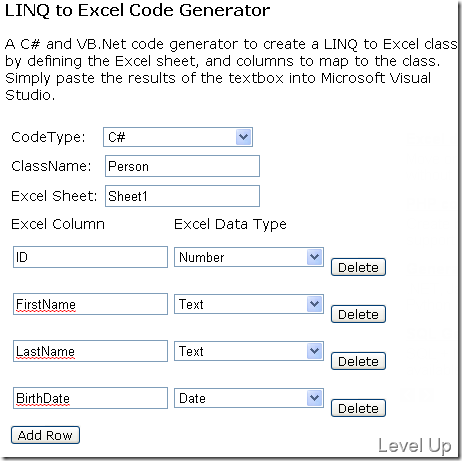Open the data type dropdown for FirstName

(249, 304)
